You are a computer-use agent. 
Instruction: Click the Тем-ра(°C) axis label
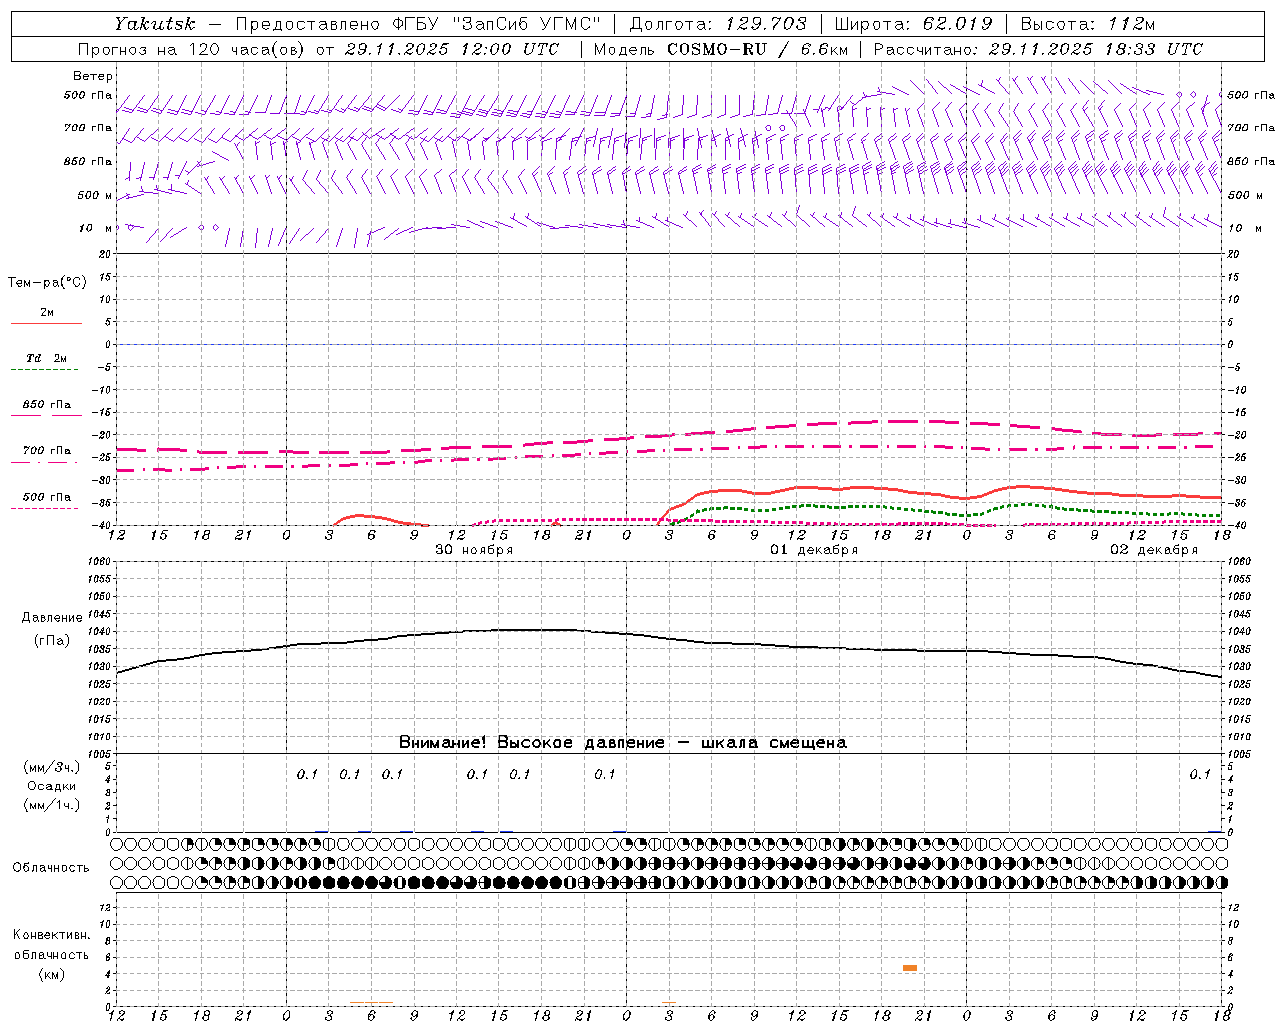tap(47, 283)
